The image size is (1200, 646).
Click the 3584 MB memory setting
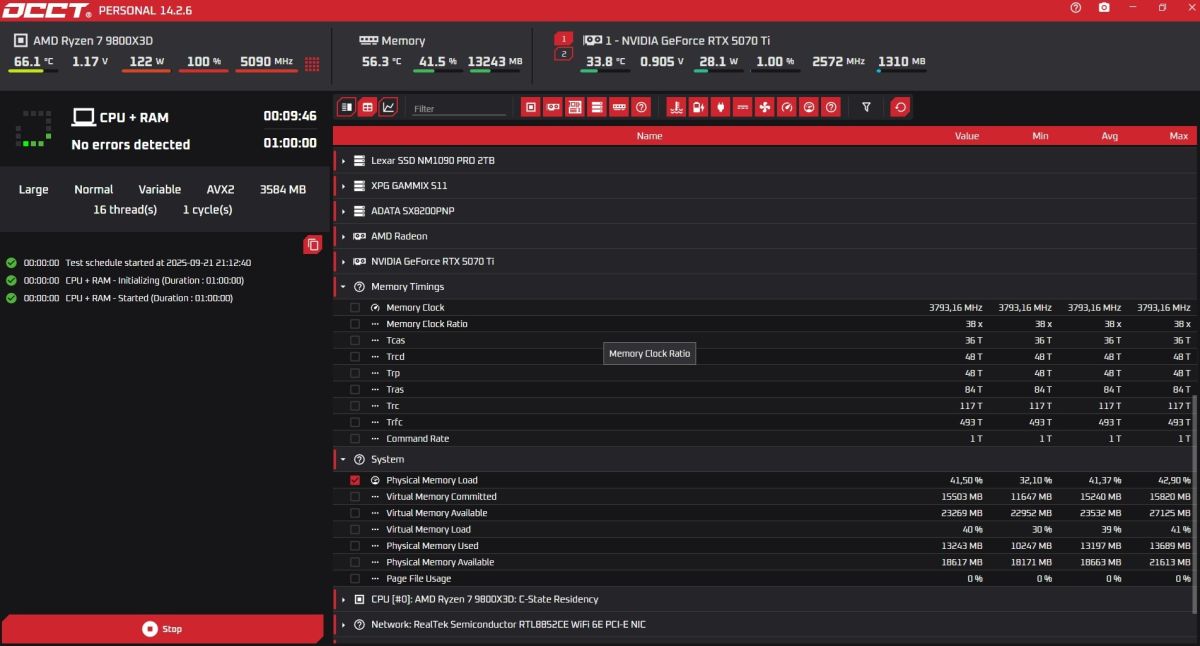(283, 190)
